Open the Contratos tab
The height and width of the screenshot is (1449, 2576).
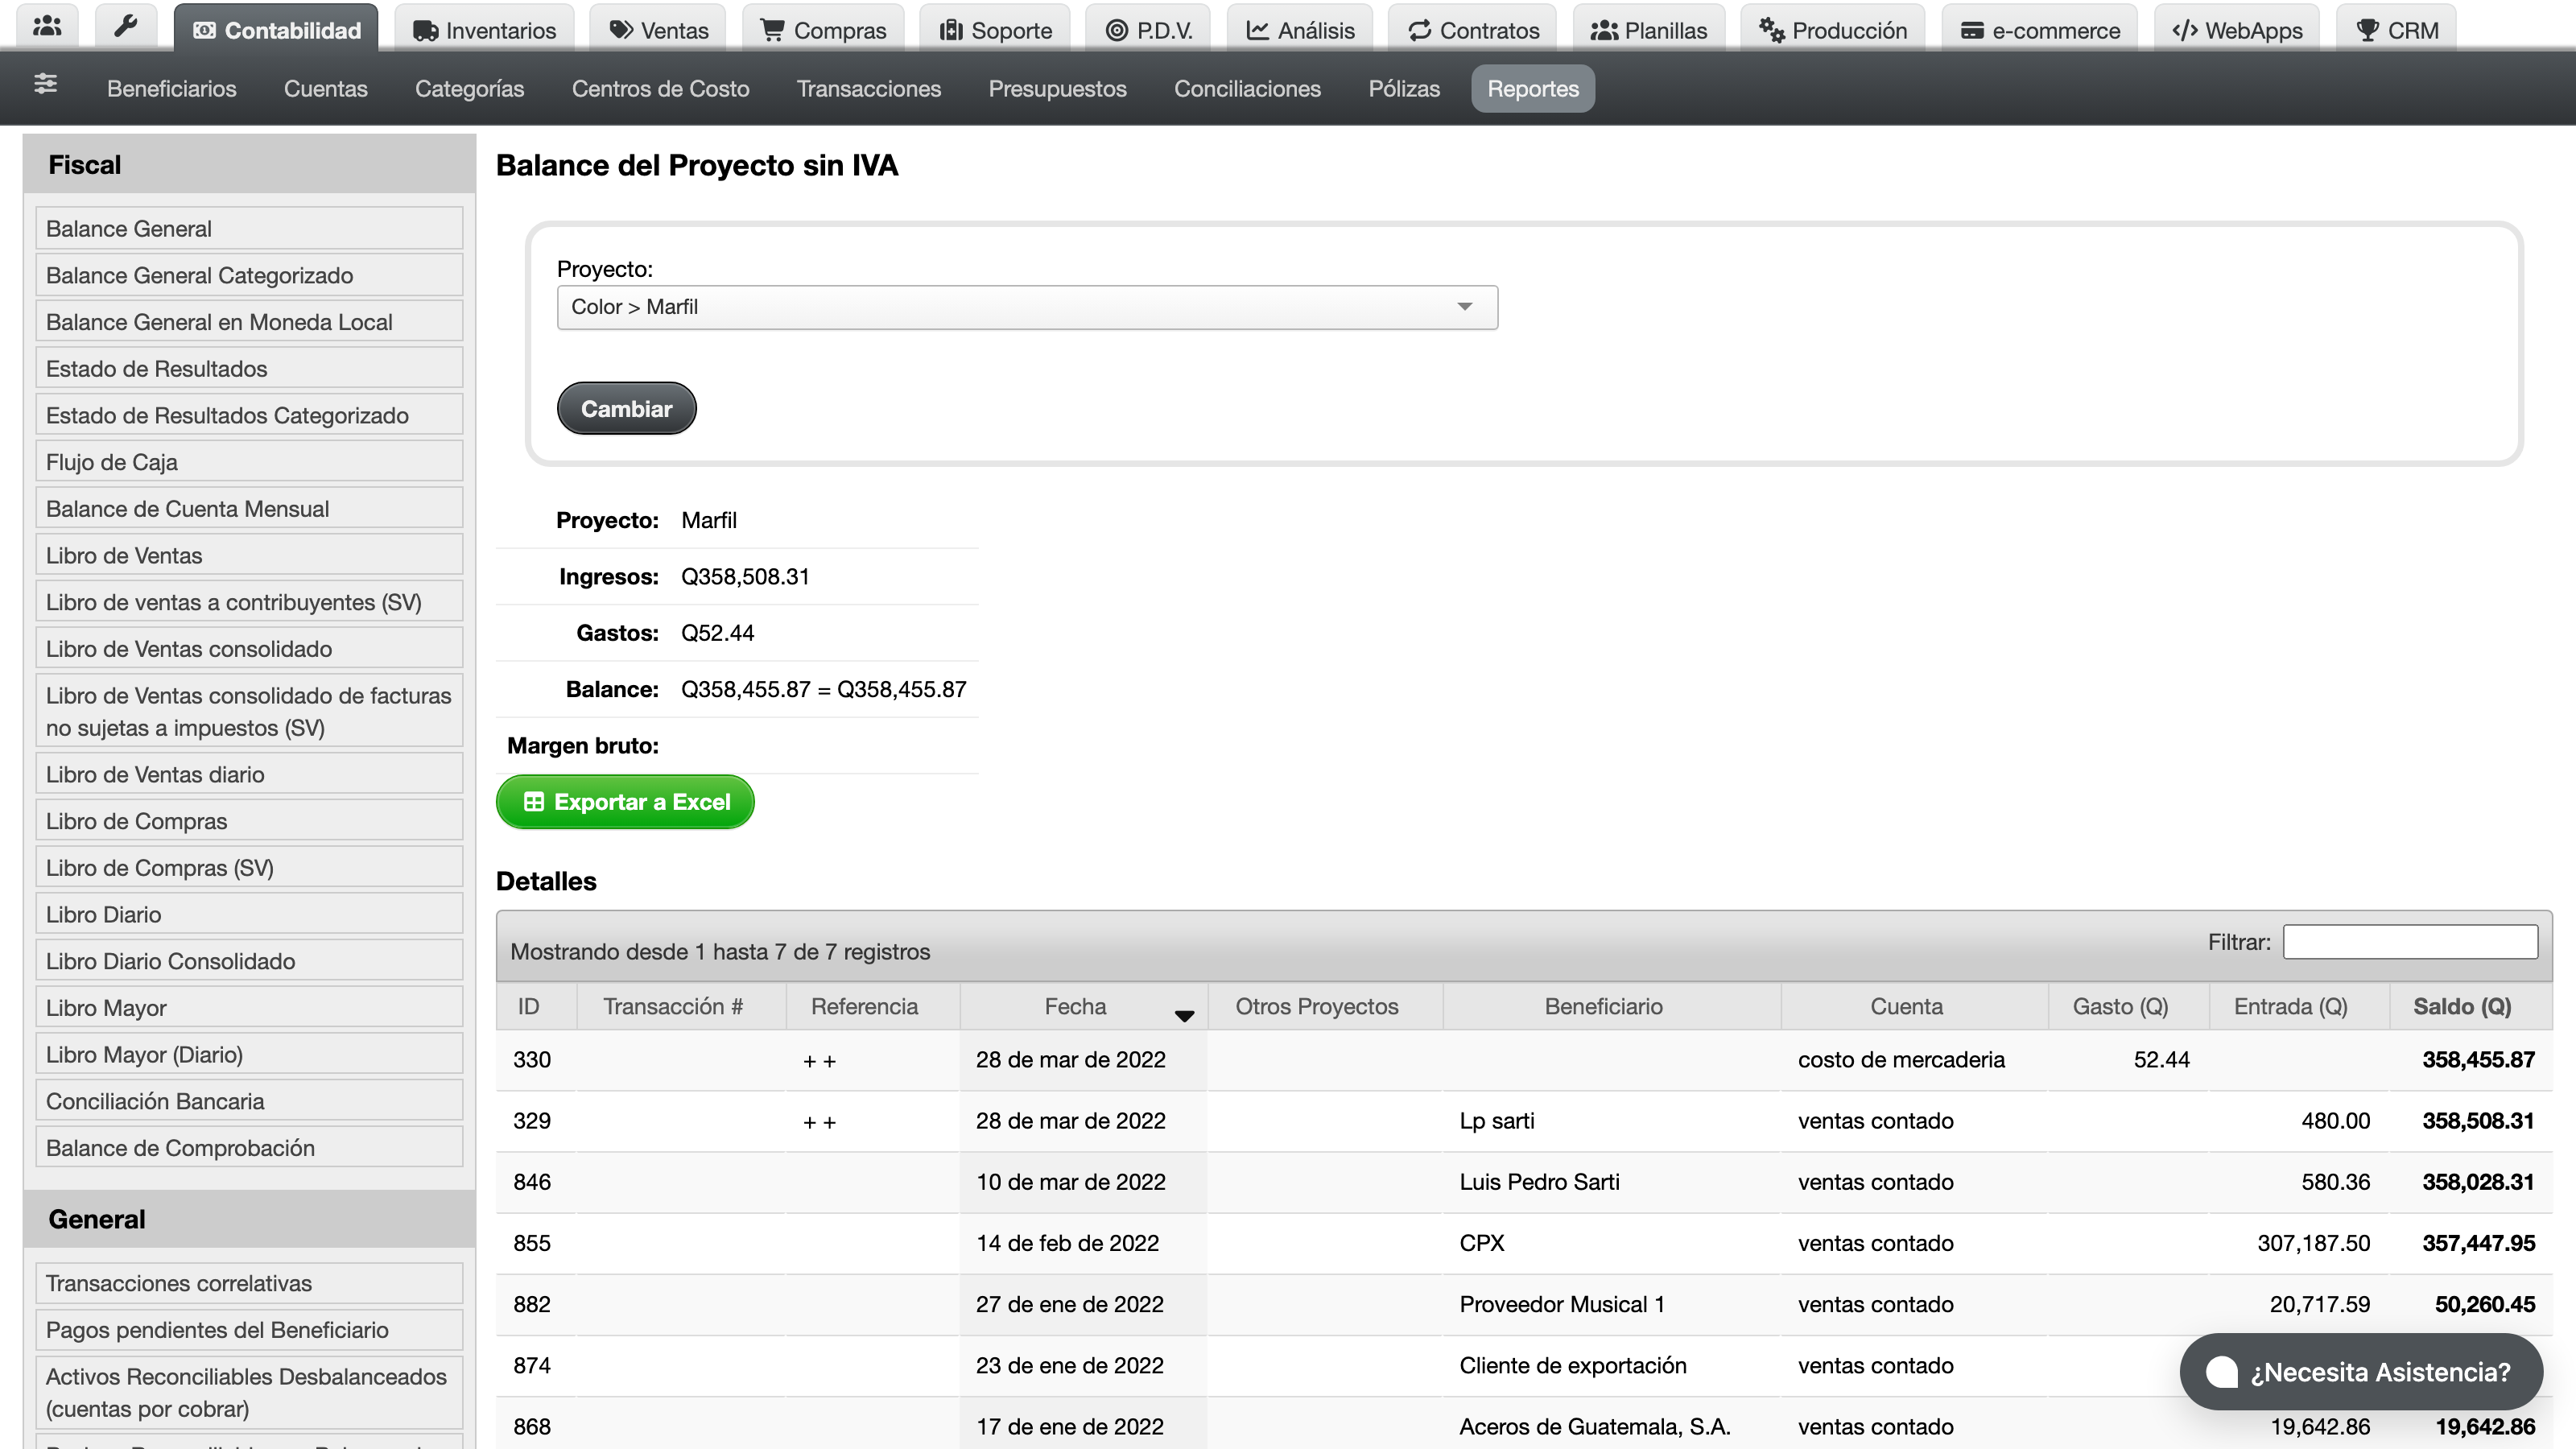pos(1473,30)
